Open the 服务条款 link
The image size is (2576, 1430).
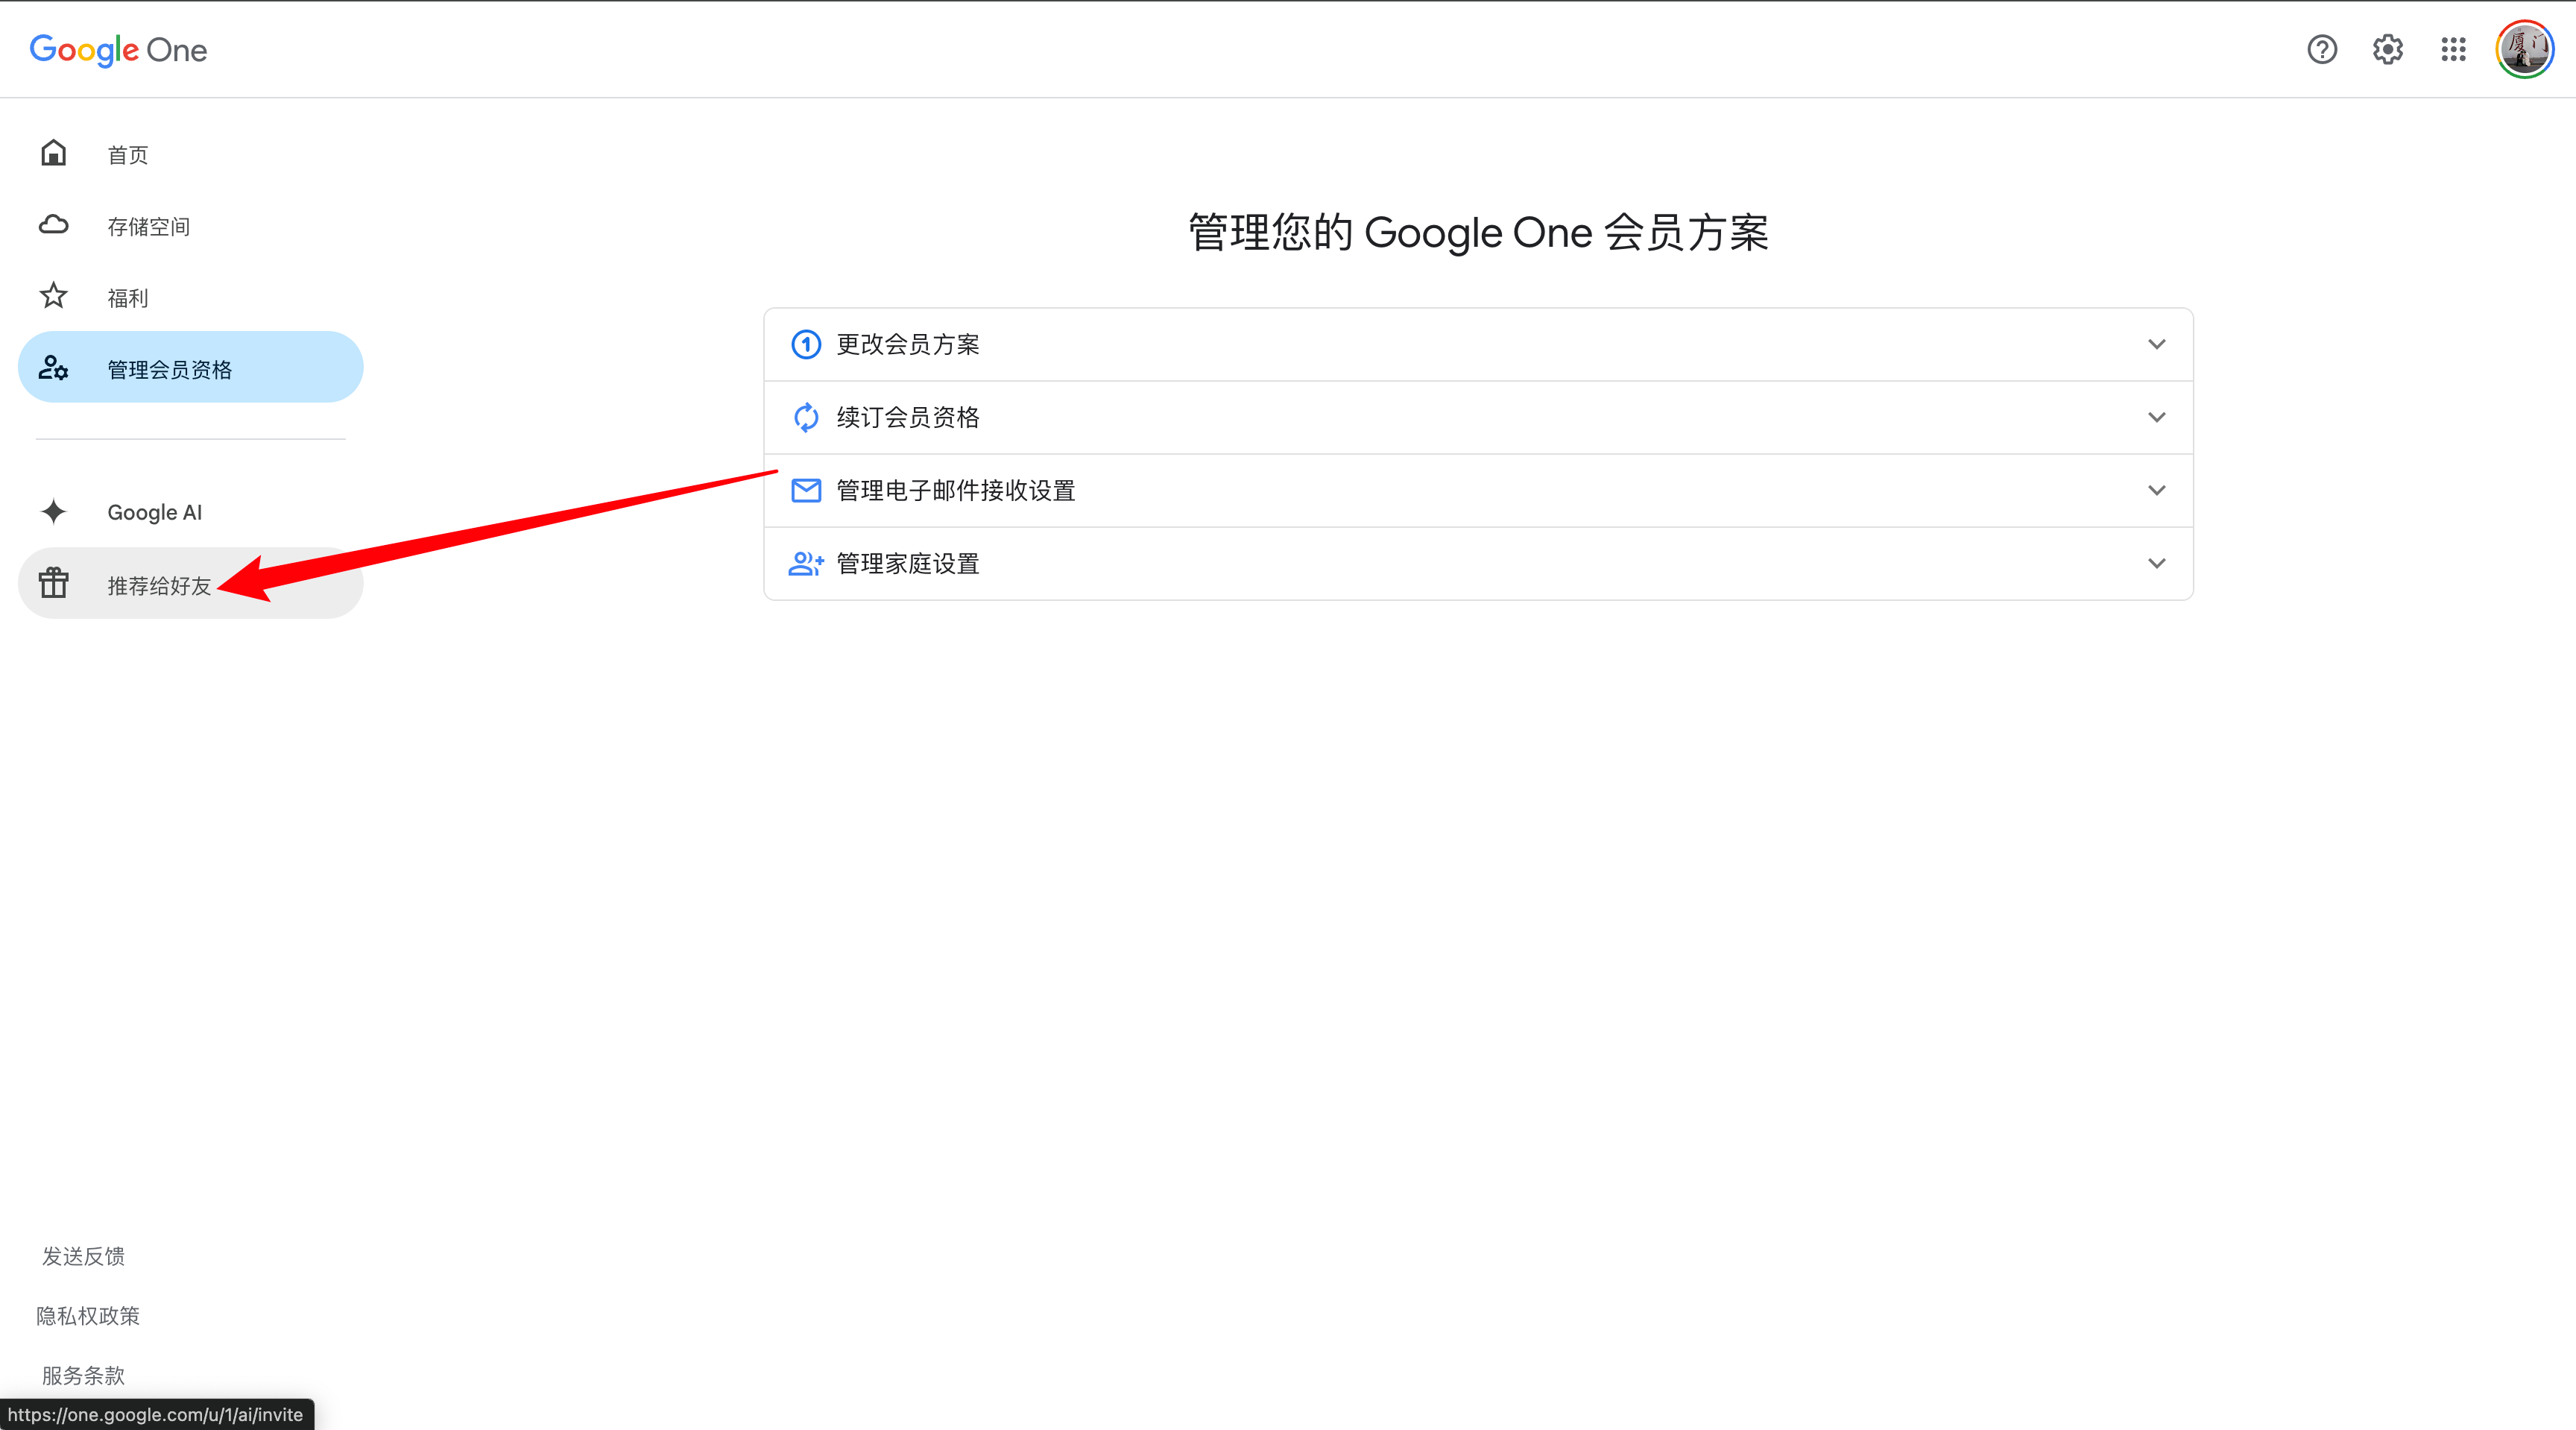[x=83, y=1375]
